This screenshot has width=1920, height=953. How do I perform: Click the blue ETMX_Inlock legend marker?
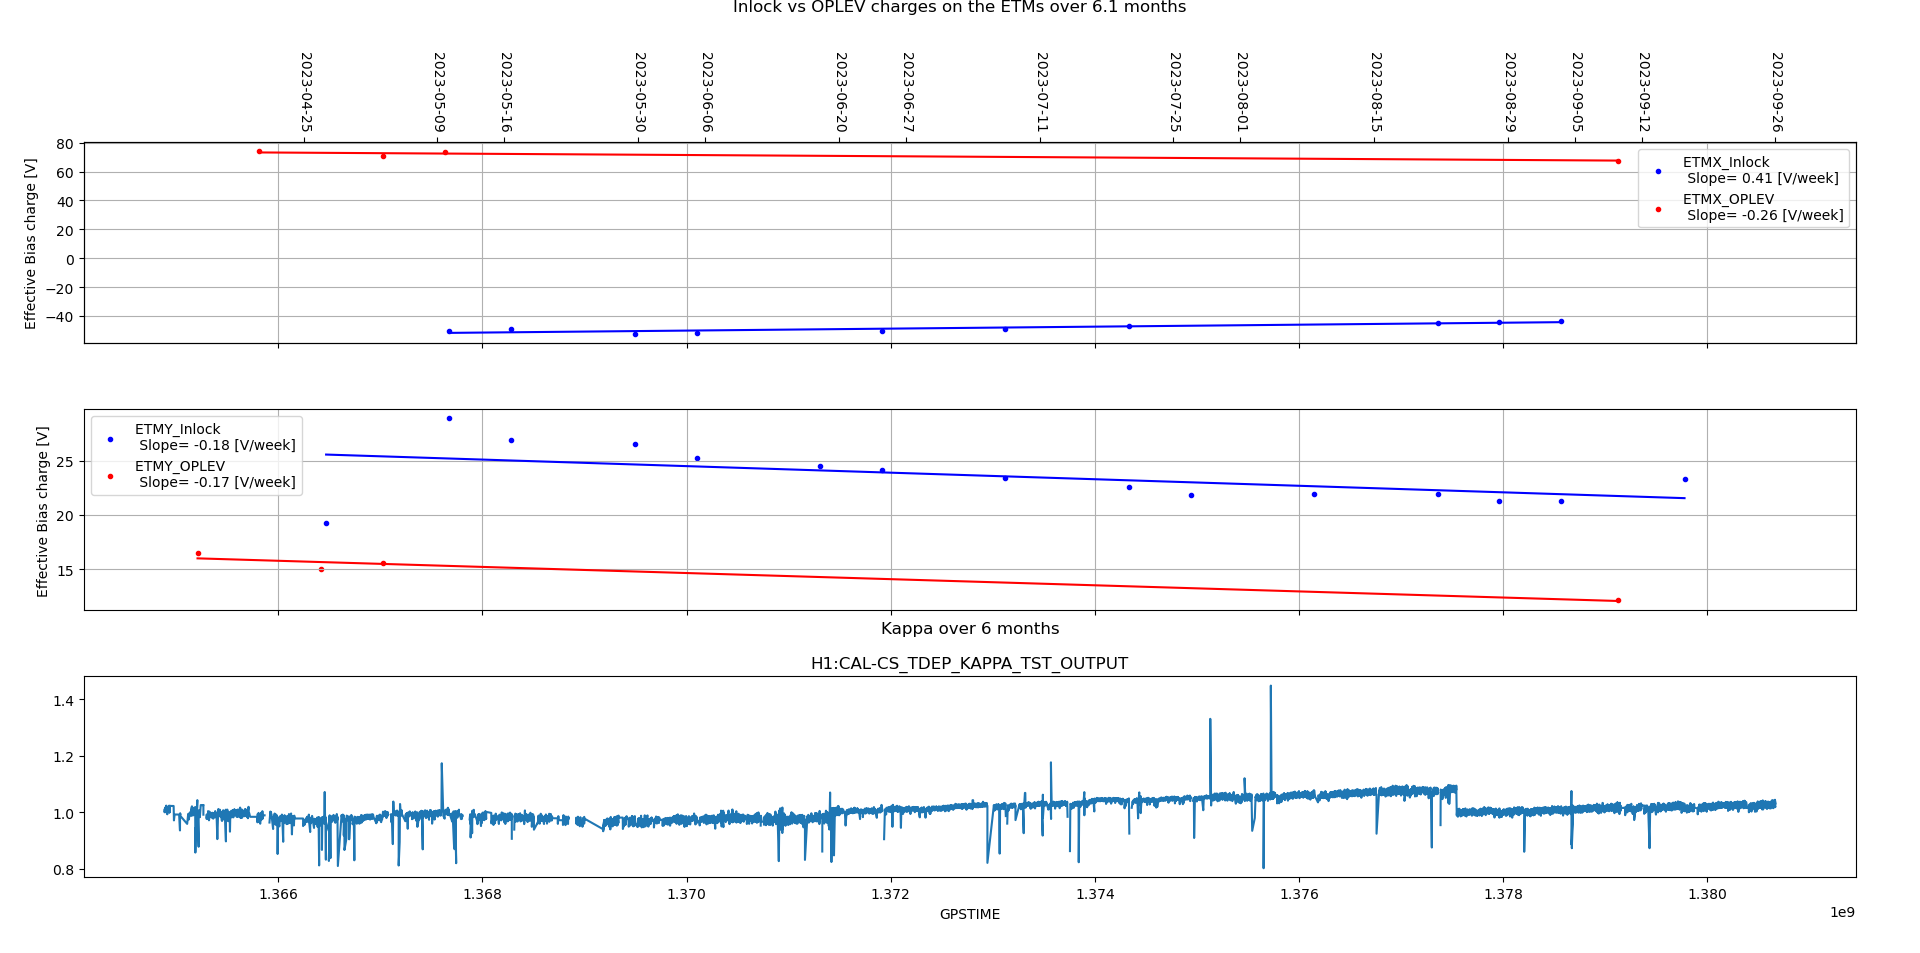1658,171
